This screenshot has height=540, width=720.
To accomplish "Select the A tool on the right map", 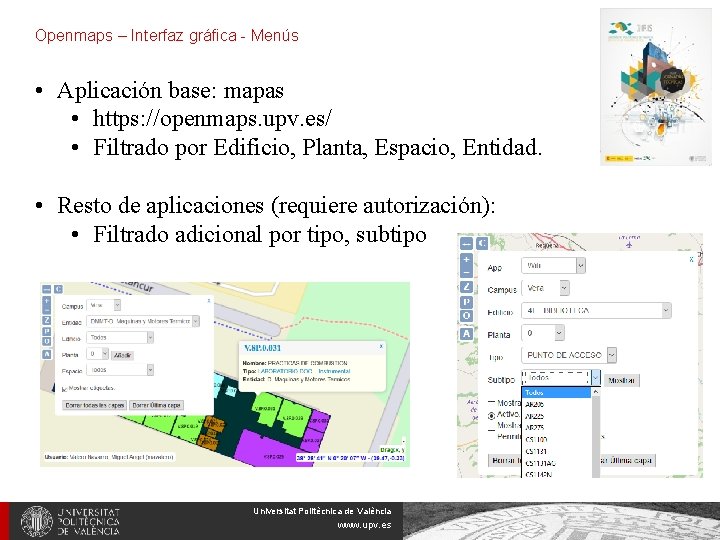I will 466,334.
